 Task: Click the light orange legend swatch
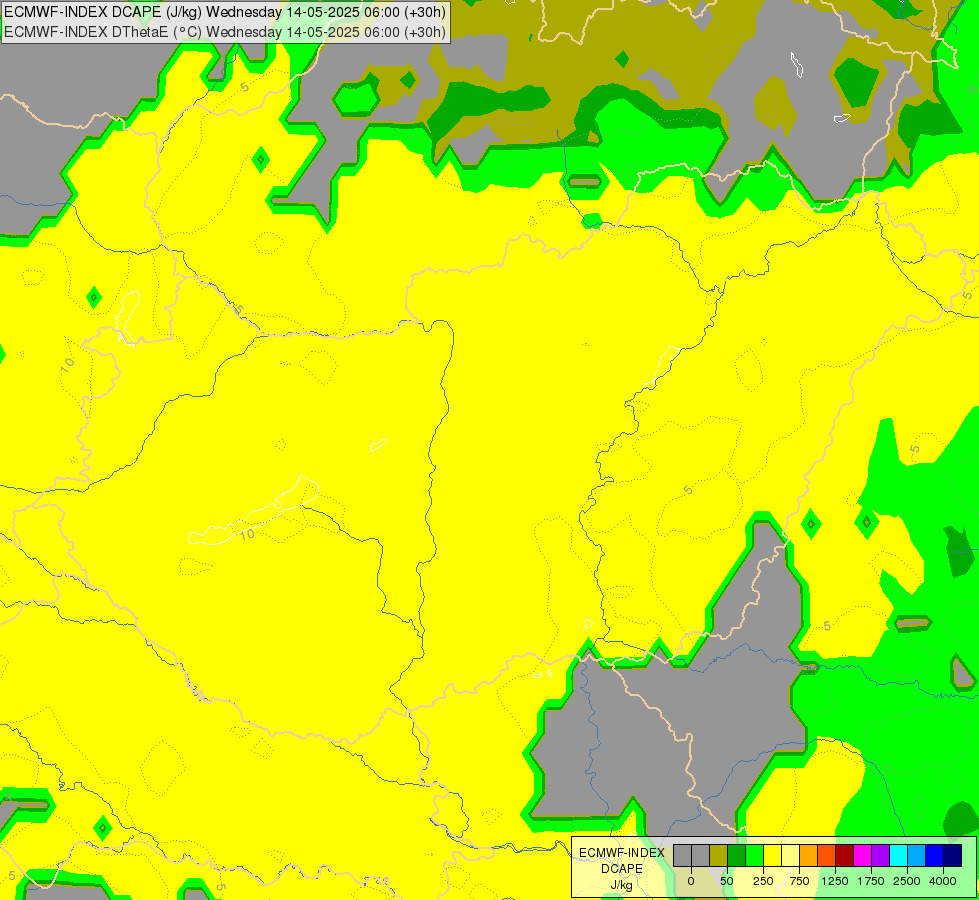point(809,856)
